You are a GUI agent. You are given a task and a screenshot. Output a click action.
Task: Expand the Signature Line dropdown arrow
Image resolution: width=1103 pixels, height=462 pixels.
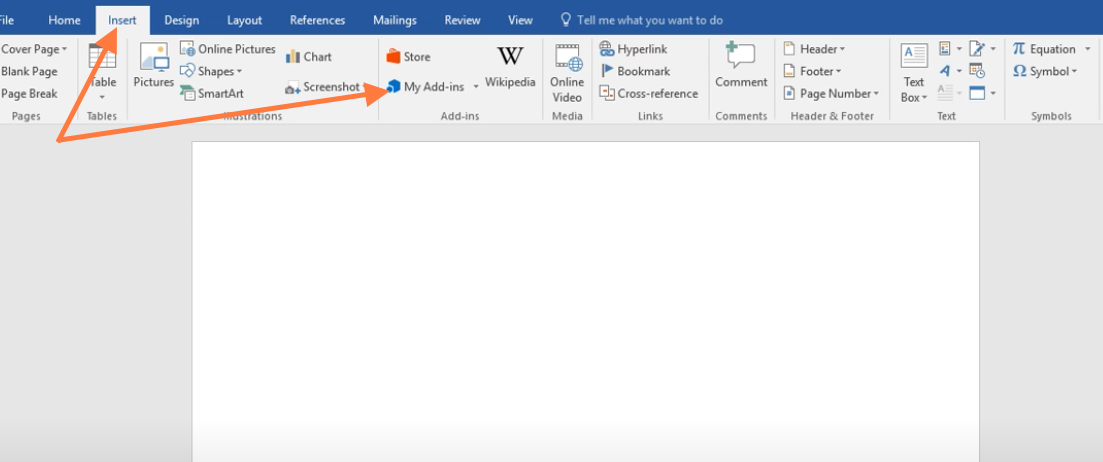993,49
